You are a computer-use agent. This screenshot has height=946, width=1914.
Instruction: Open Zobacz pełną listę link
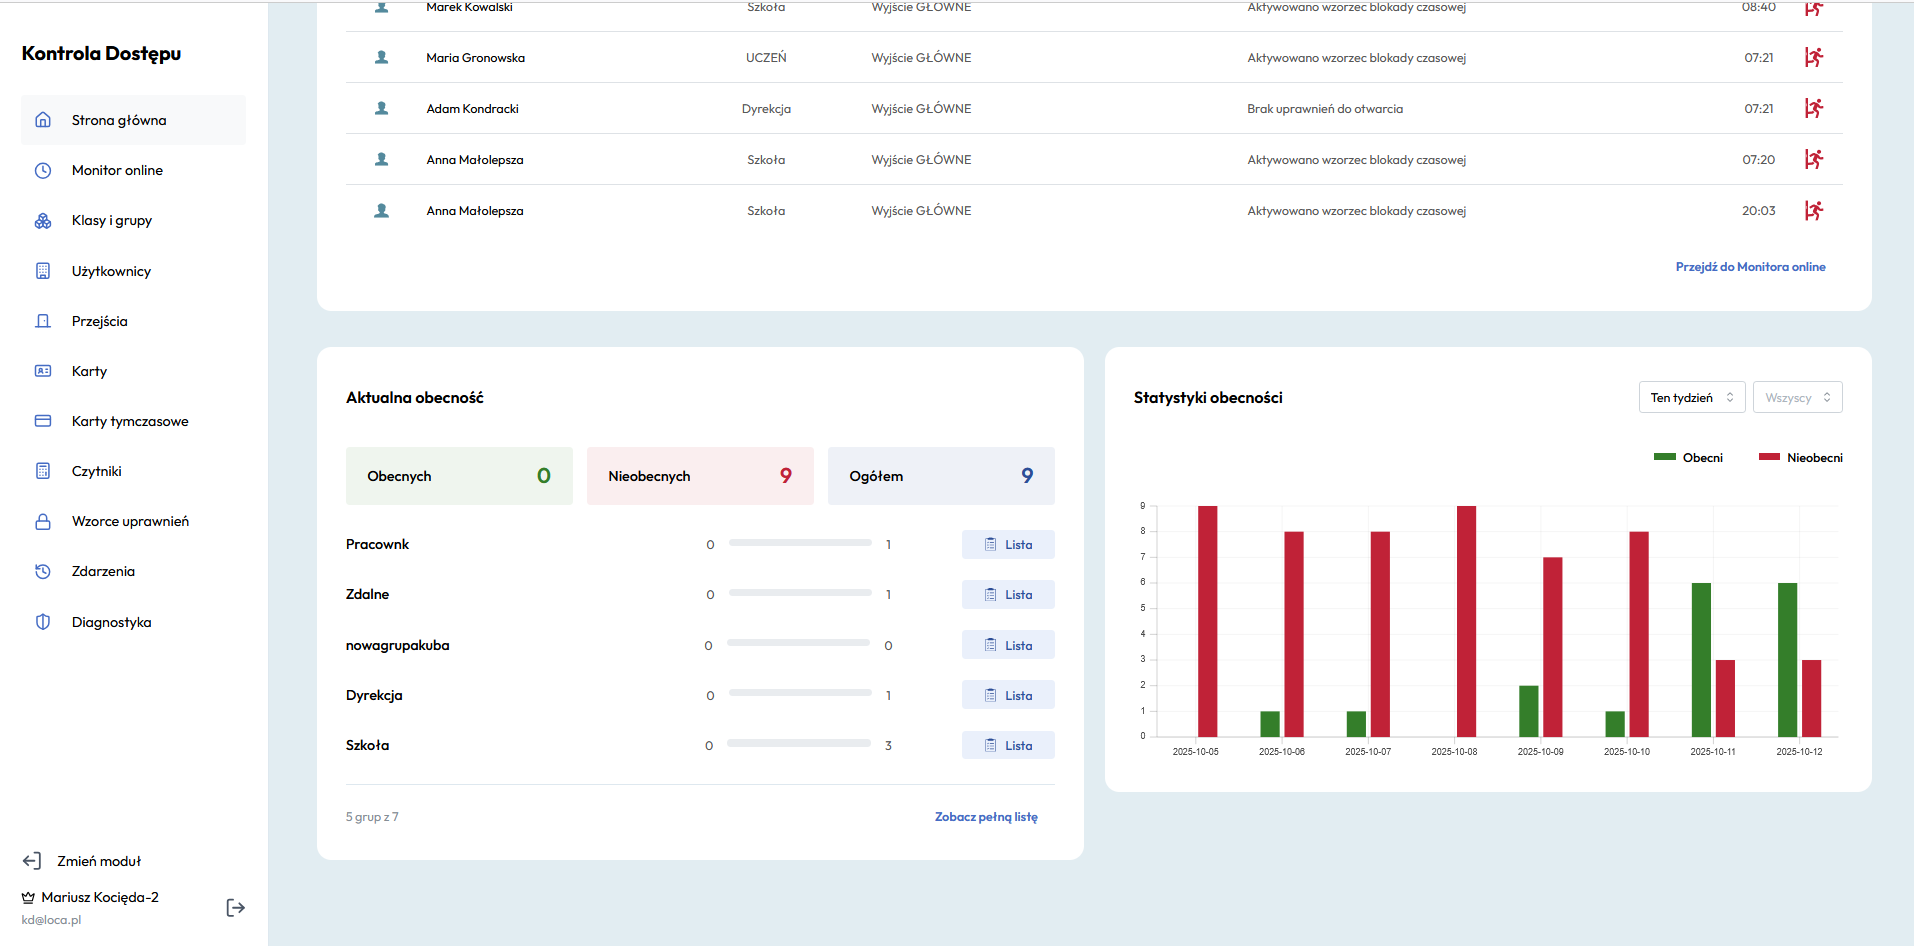pyautogui.click(x=986, y=817)
